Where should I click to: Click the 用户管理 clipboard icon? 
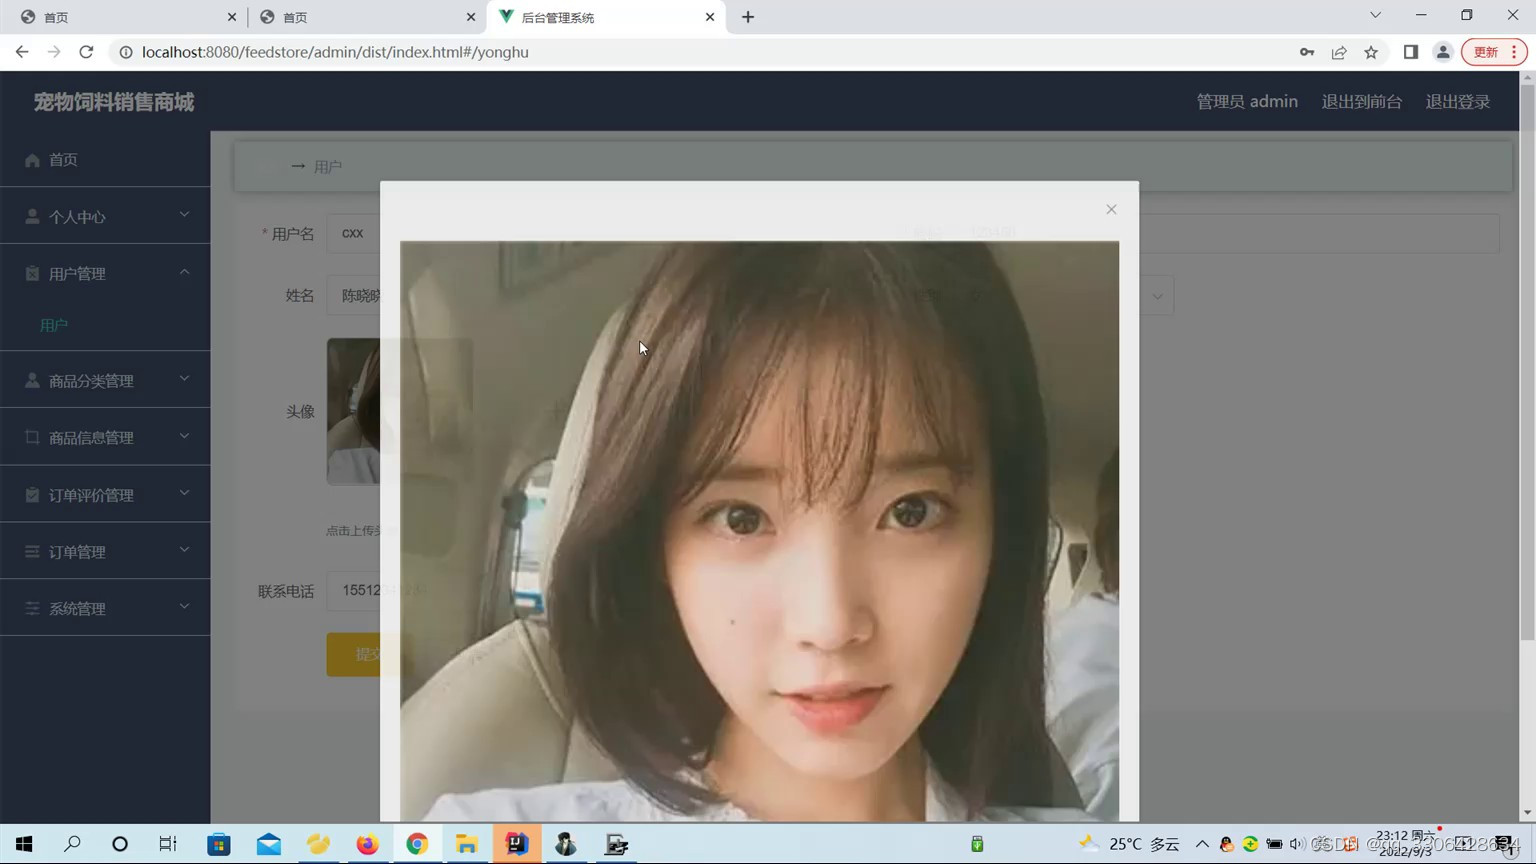(32, 273)
